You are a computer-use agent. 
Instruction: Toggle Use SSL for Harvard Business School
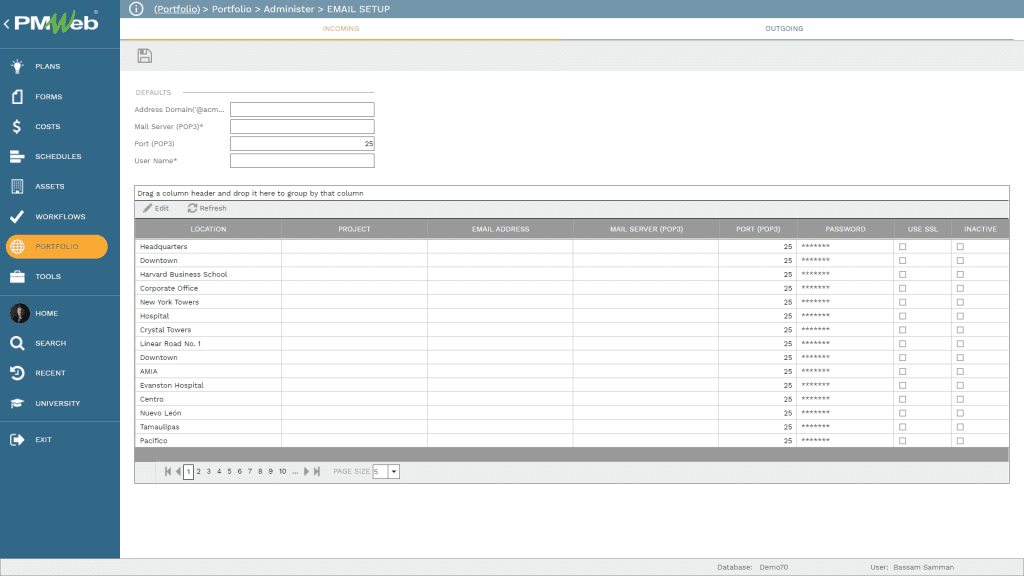click(x=903, y=274)
